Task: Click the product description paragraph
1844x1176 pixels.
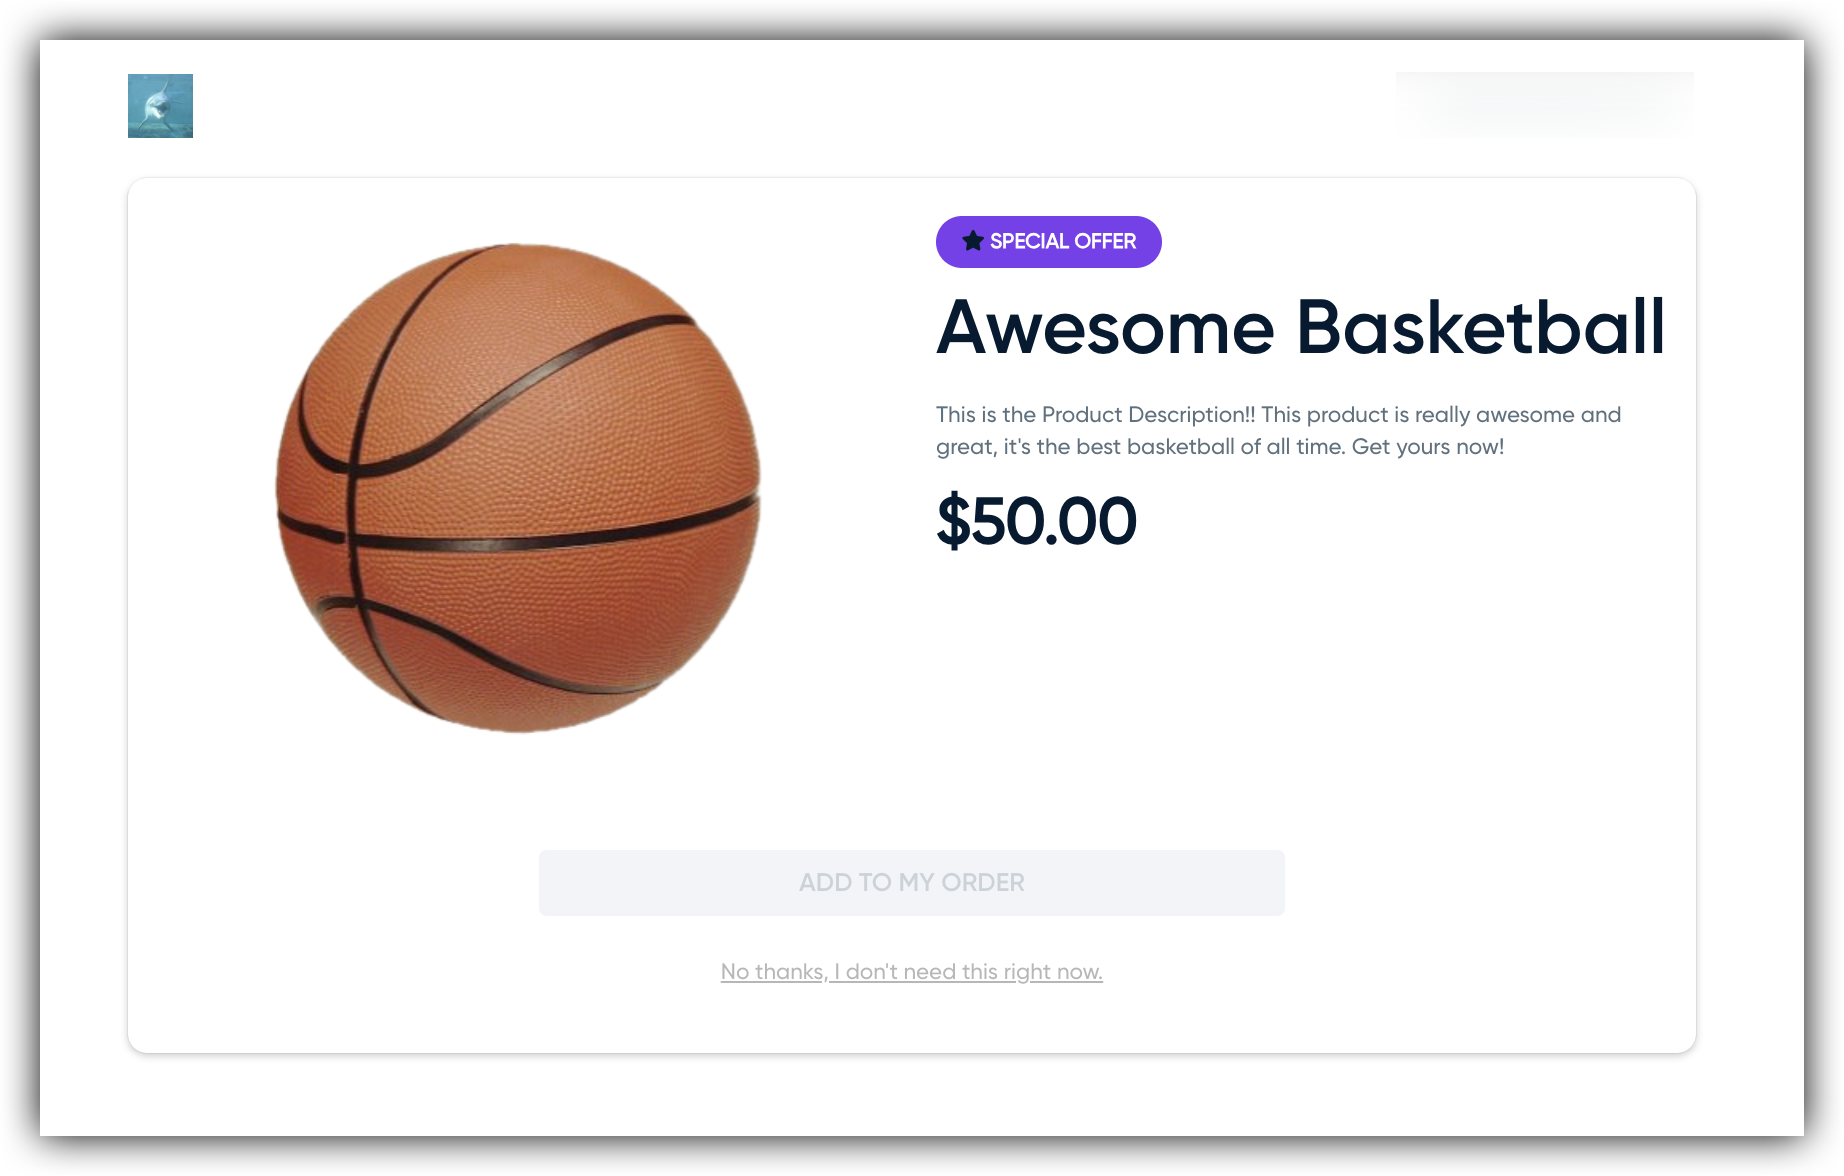Action: click(1278, 431)
